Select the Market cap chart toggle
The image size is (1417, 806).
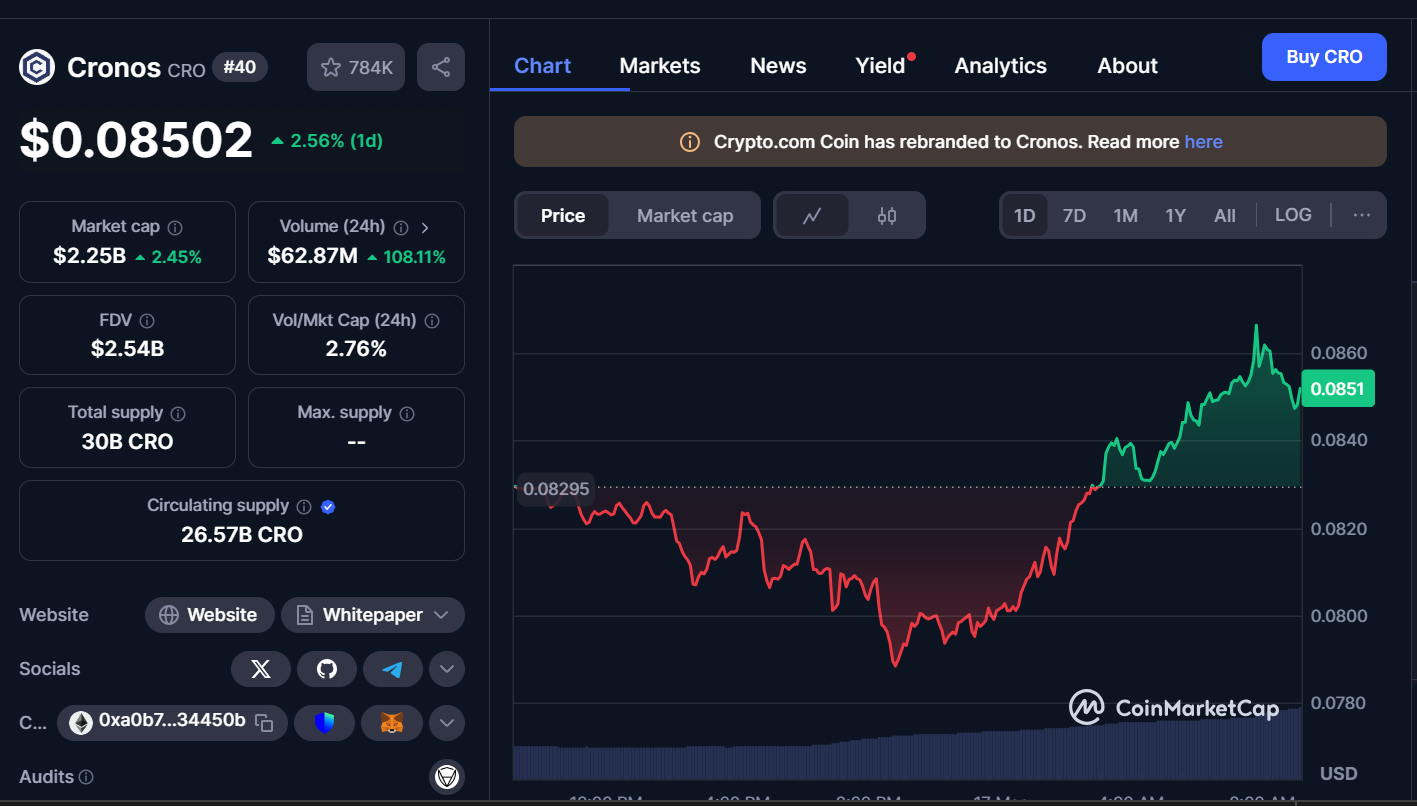click(685, 215)
